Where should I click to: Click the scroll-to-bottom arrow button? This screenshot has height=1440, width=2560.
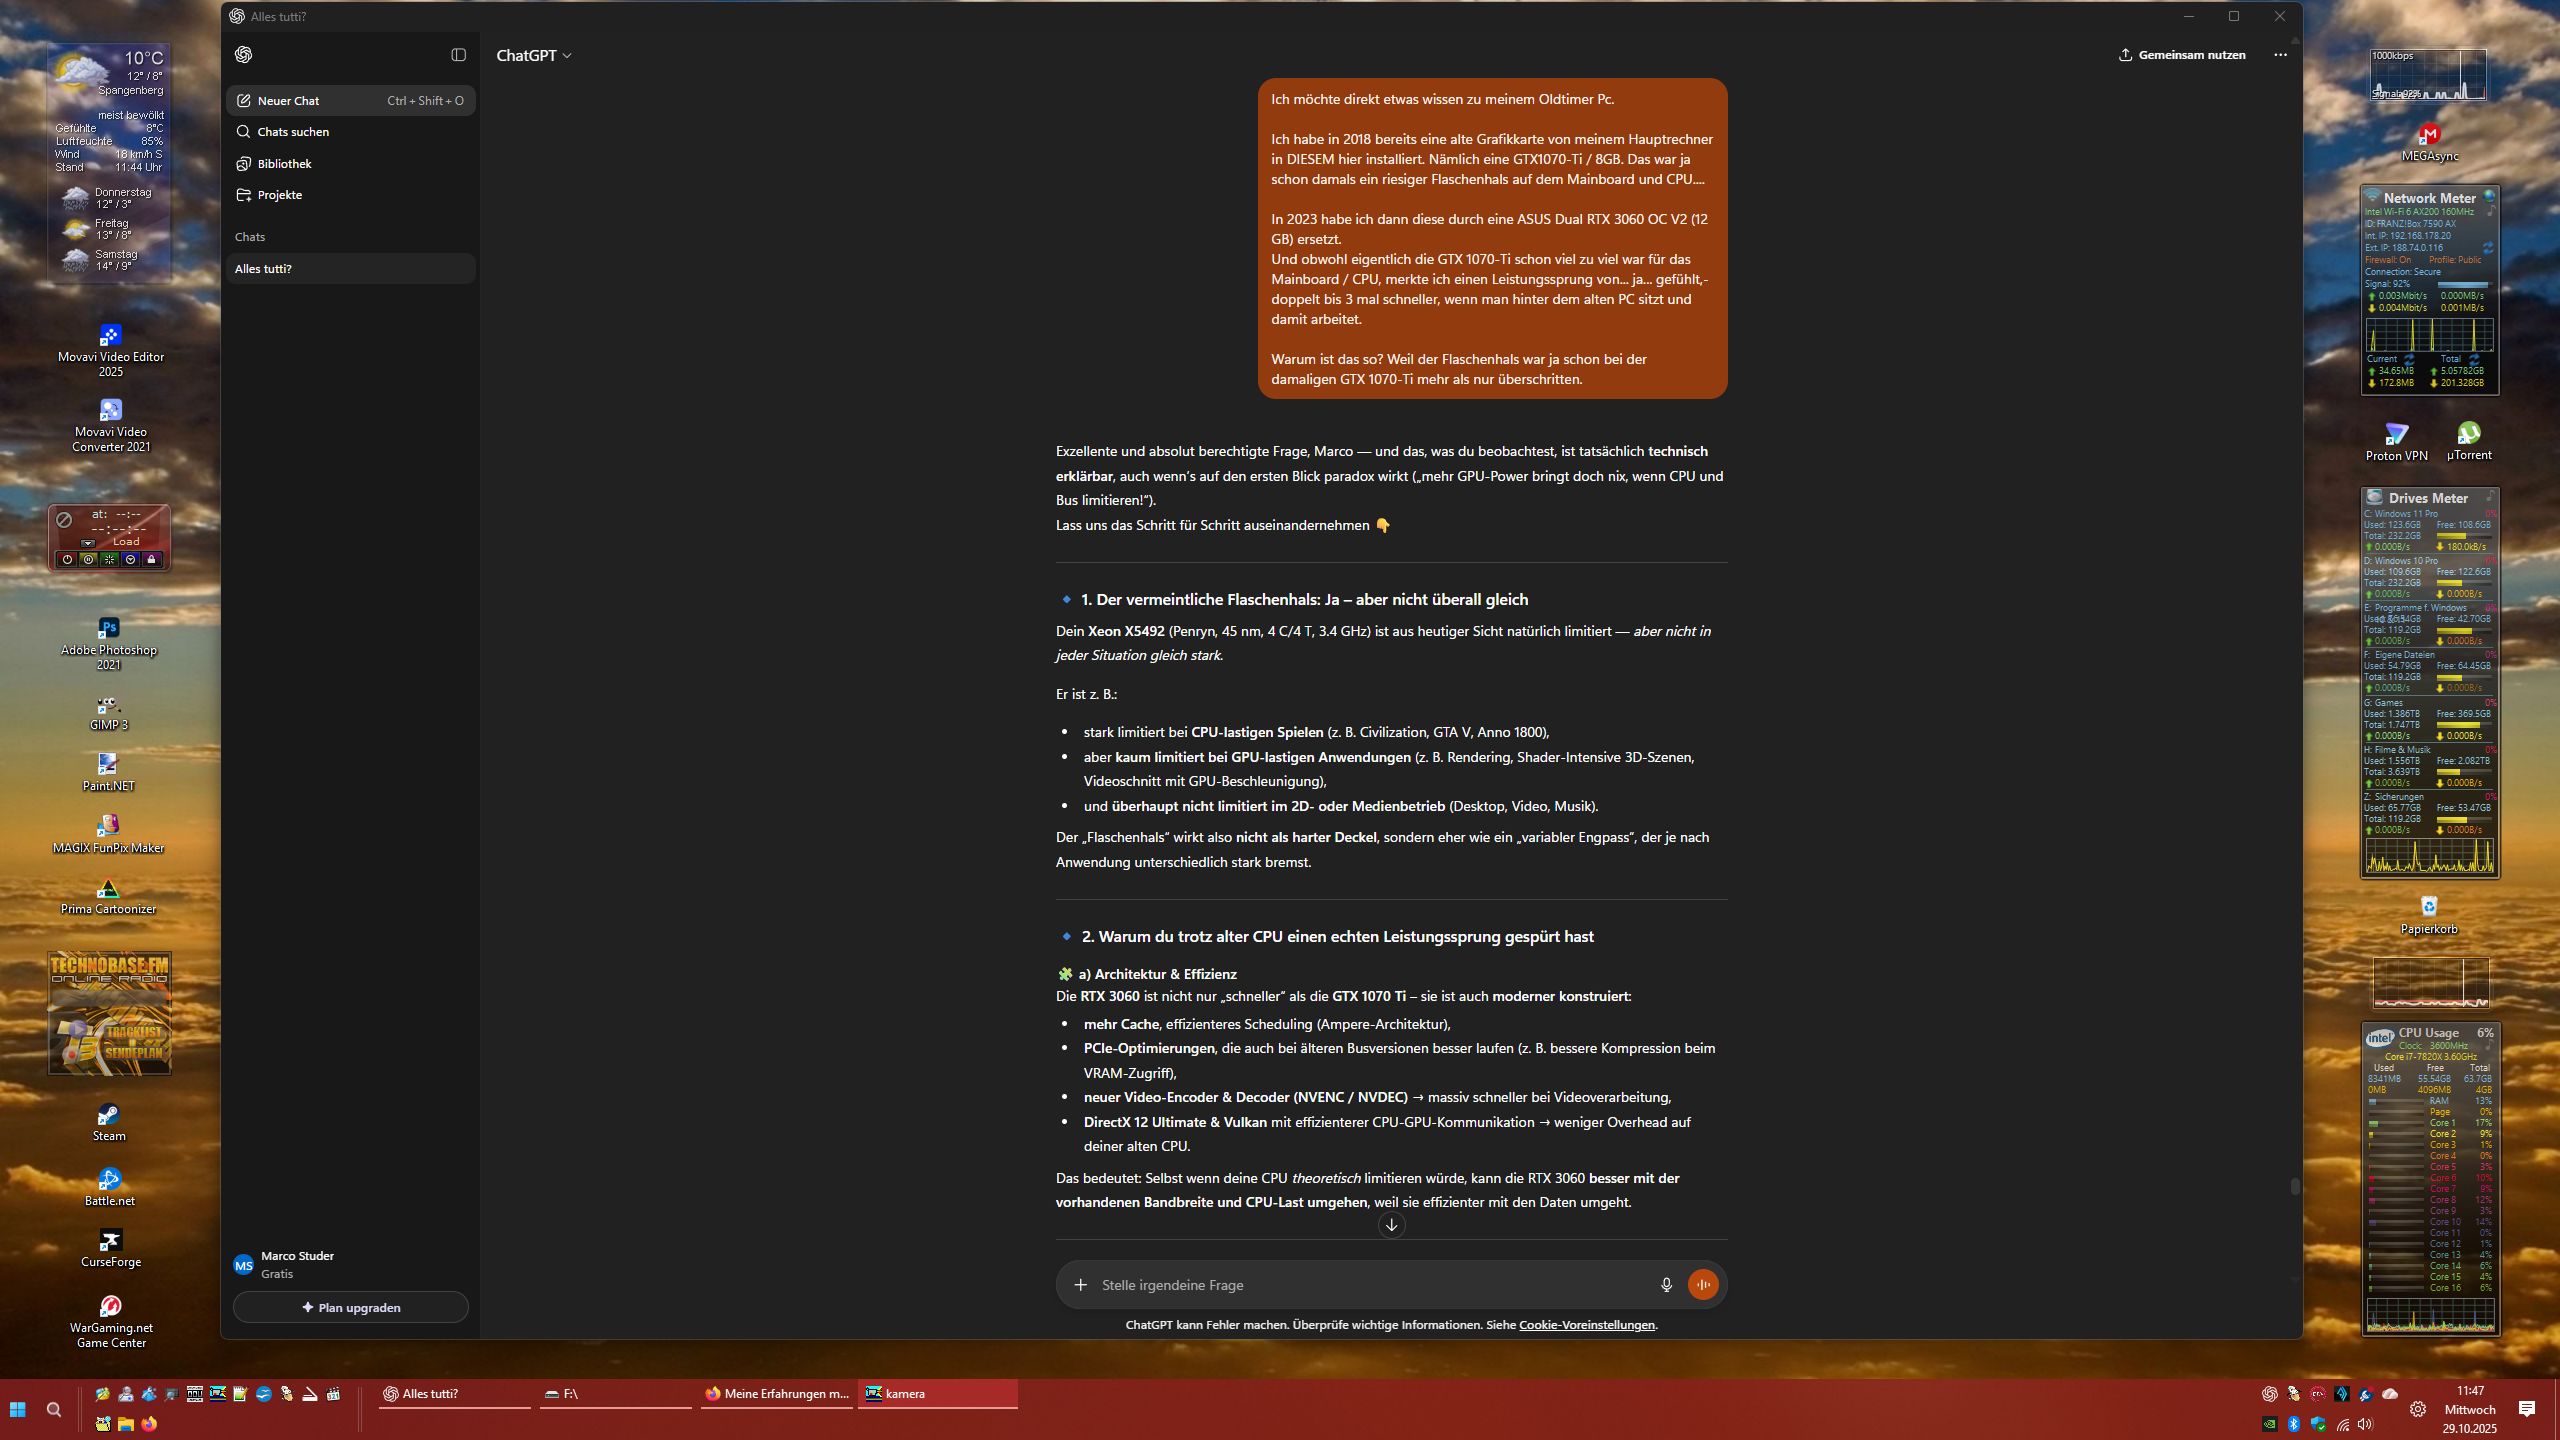(x=1391, y=1225)
